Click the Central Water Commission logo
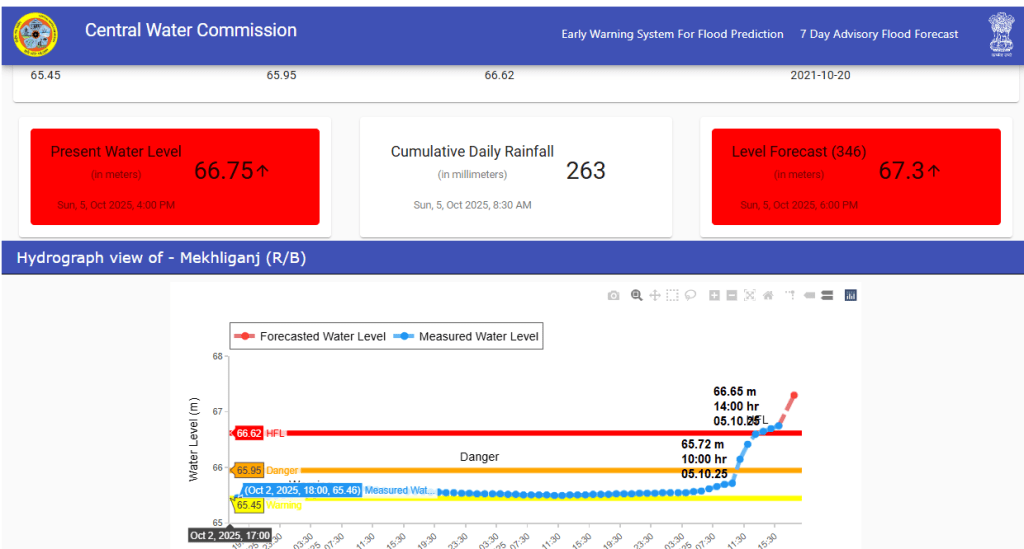Viewport: 1024px width, 549px height. point(36,35)
